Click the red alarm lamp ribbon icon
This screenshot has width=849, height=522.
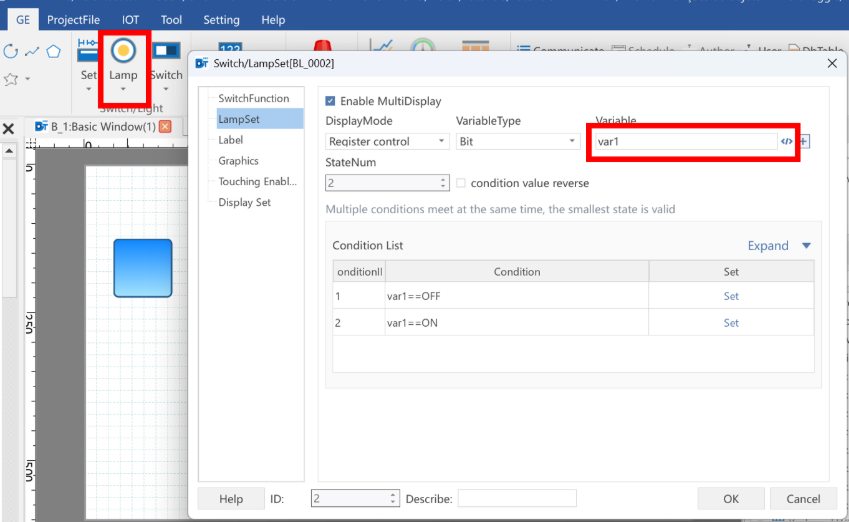tap(323, 45)
